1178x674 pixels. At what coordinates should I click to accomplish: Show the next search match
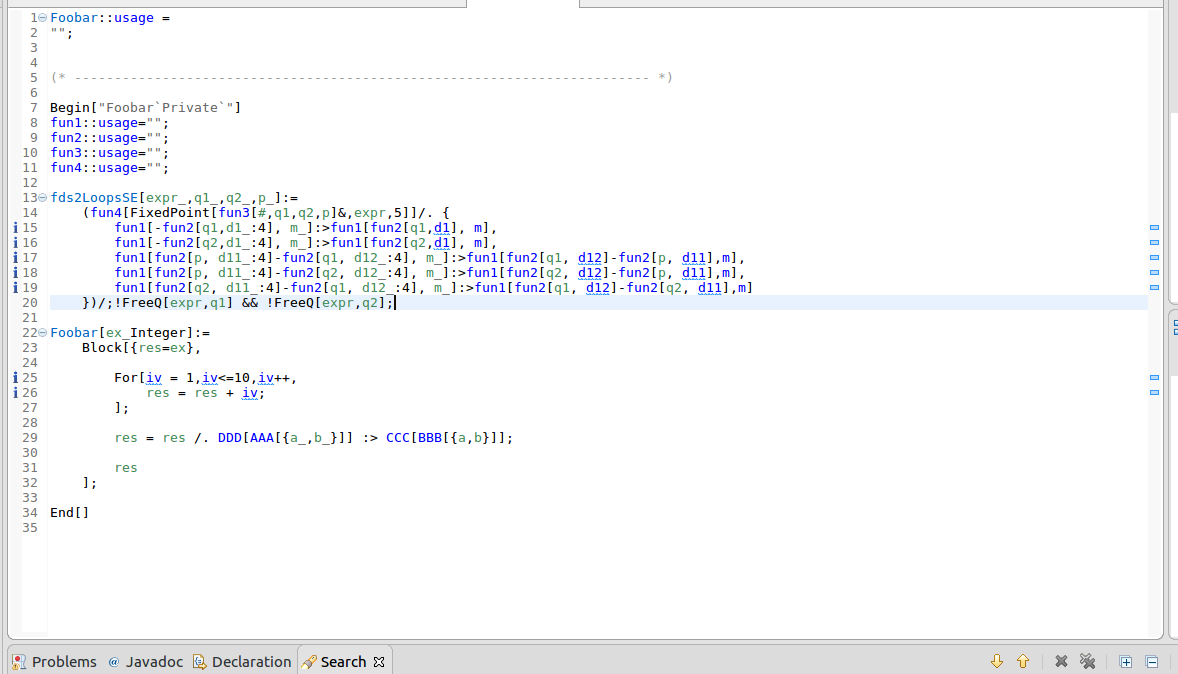click(998, 661)
